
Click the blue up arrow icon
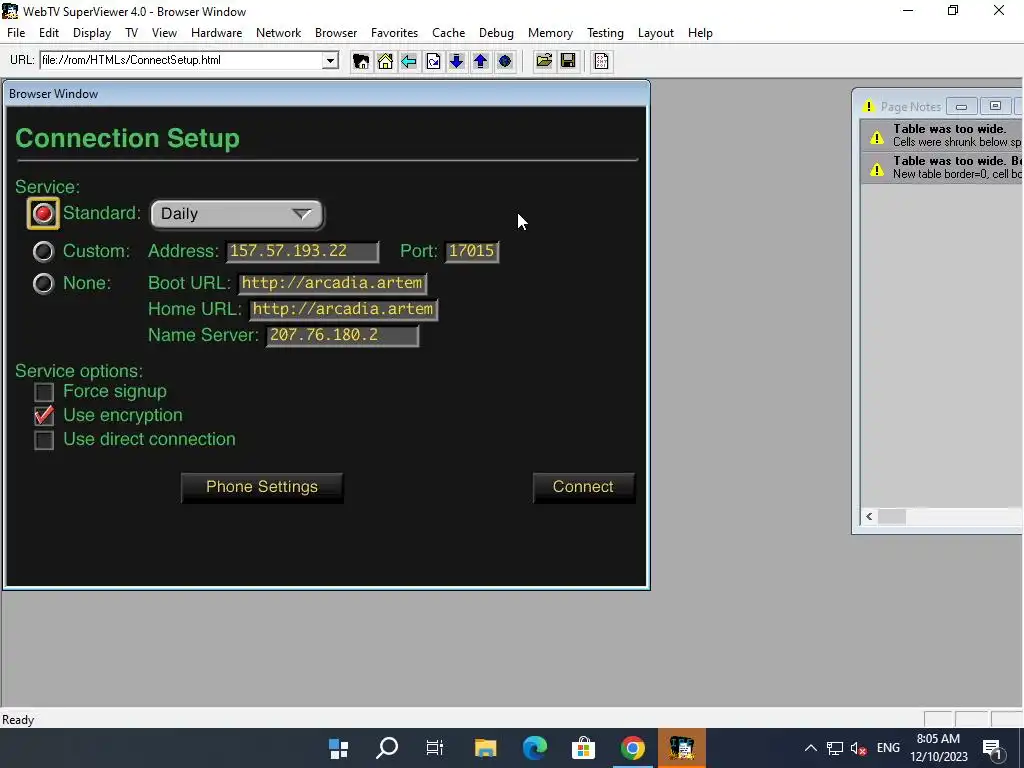481,61
